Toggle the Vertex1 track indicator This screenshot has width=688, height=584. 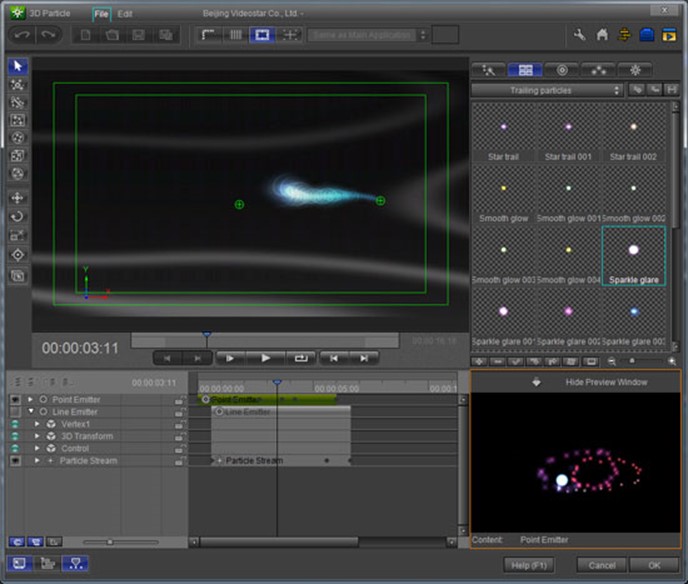pyautogui.click(x=15, y=424)
